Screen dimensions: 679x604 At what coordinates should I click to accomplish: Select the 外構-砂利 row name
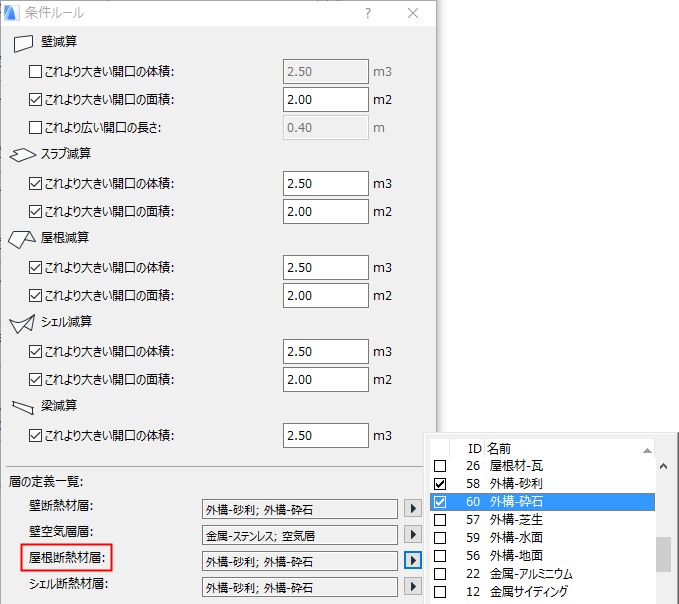point(516,484)
